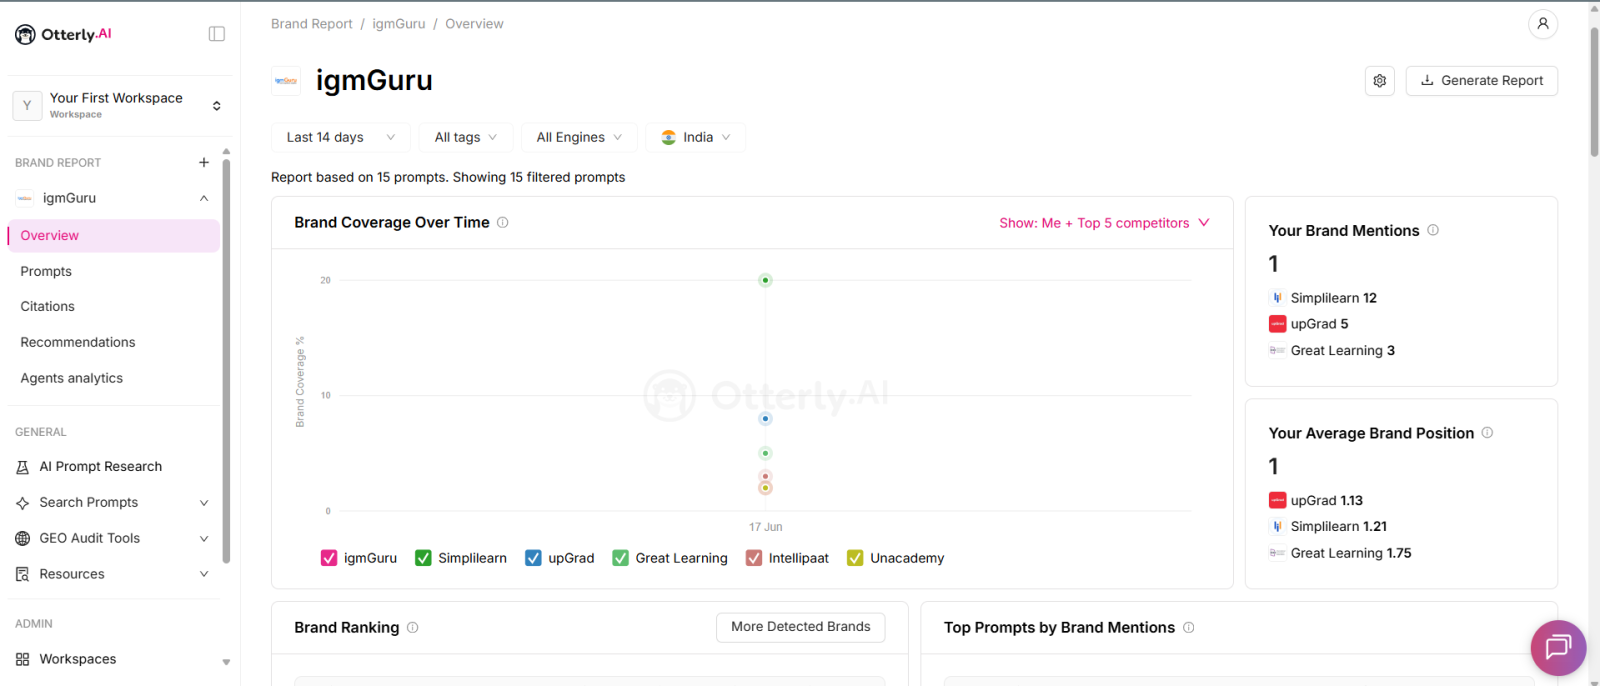Screen dimensions: 1600x686
Task: Add a new brand report plus icon
Action: click(204, 162)
